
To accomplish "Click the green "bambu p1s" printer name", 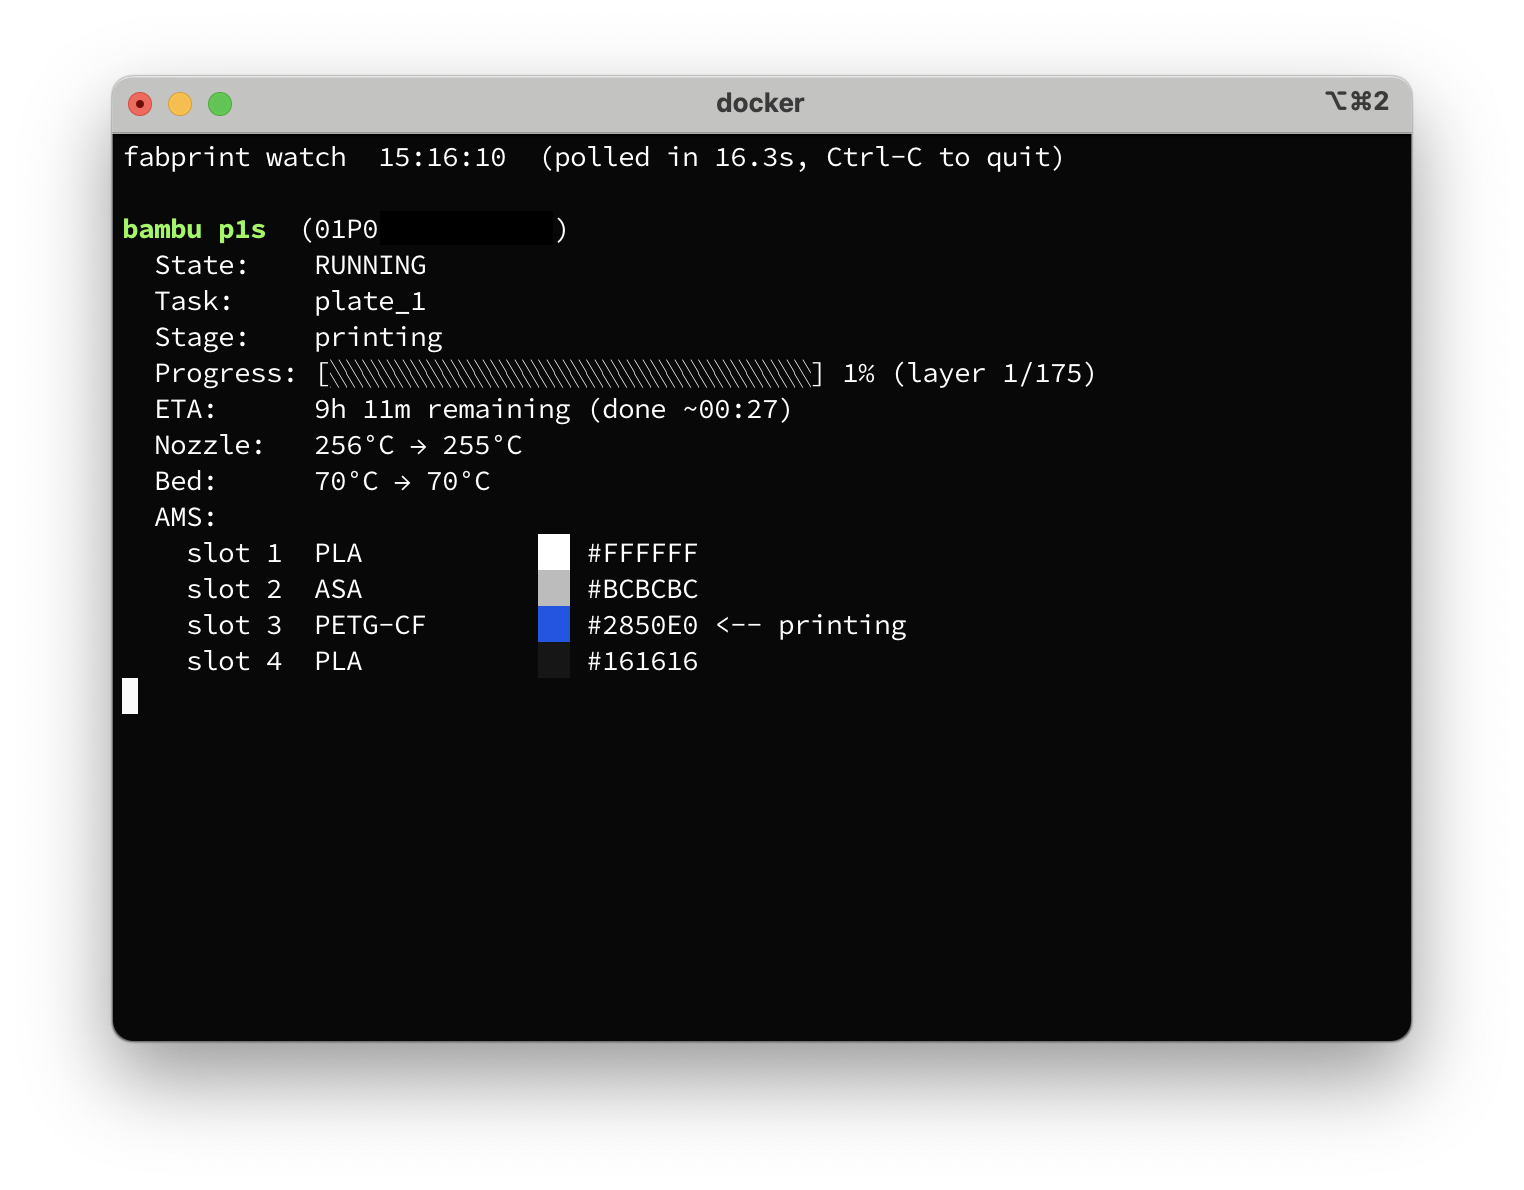I will (194, 230).
